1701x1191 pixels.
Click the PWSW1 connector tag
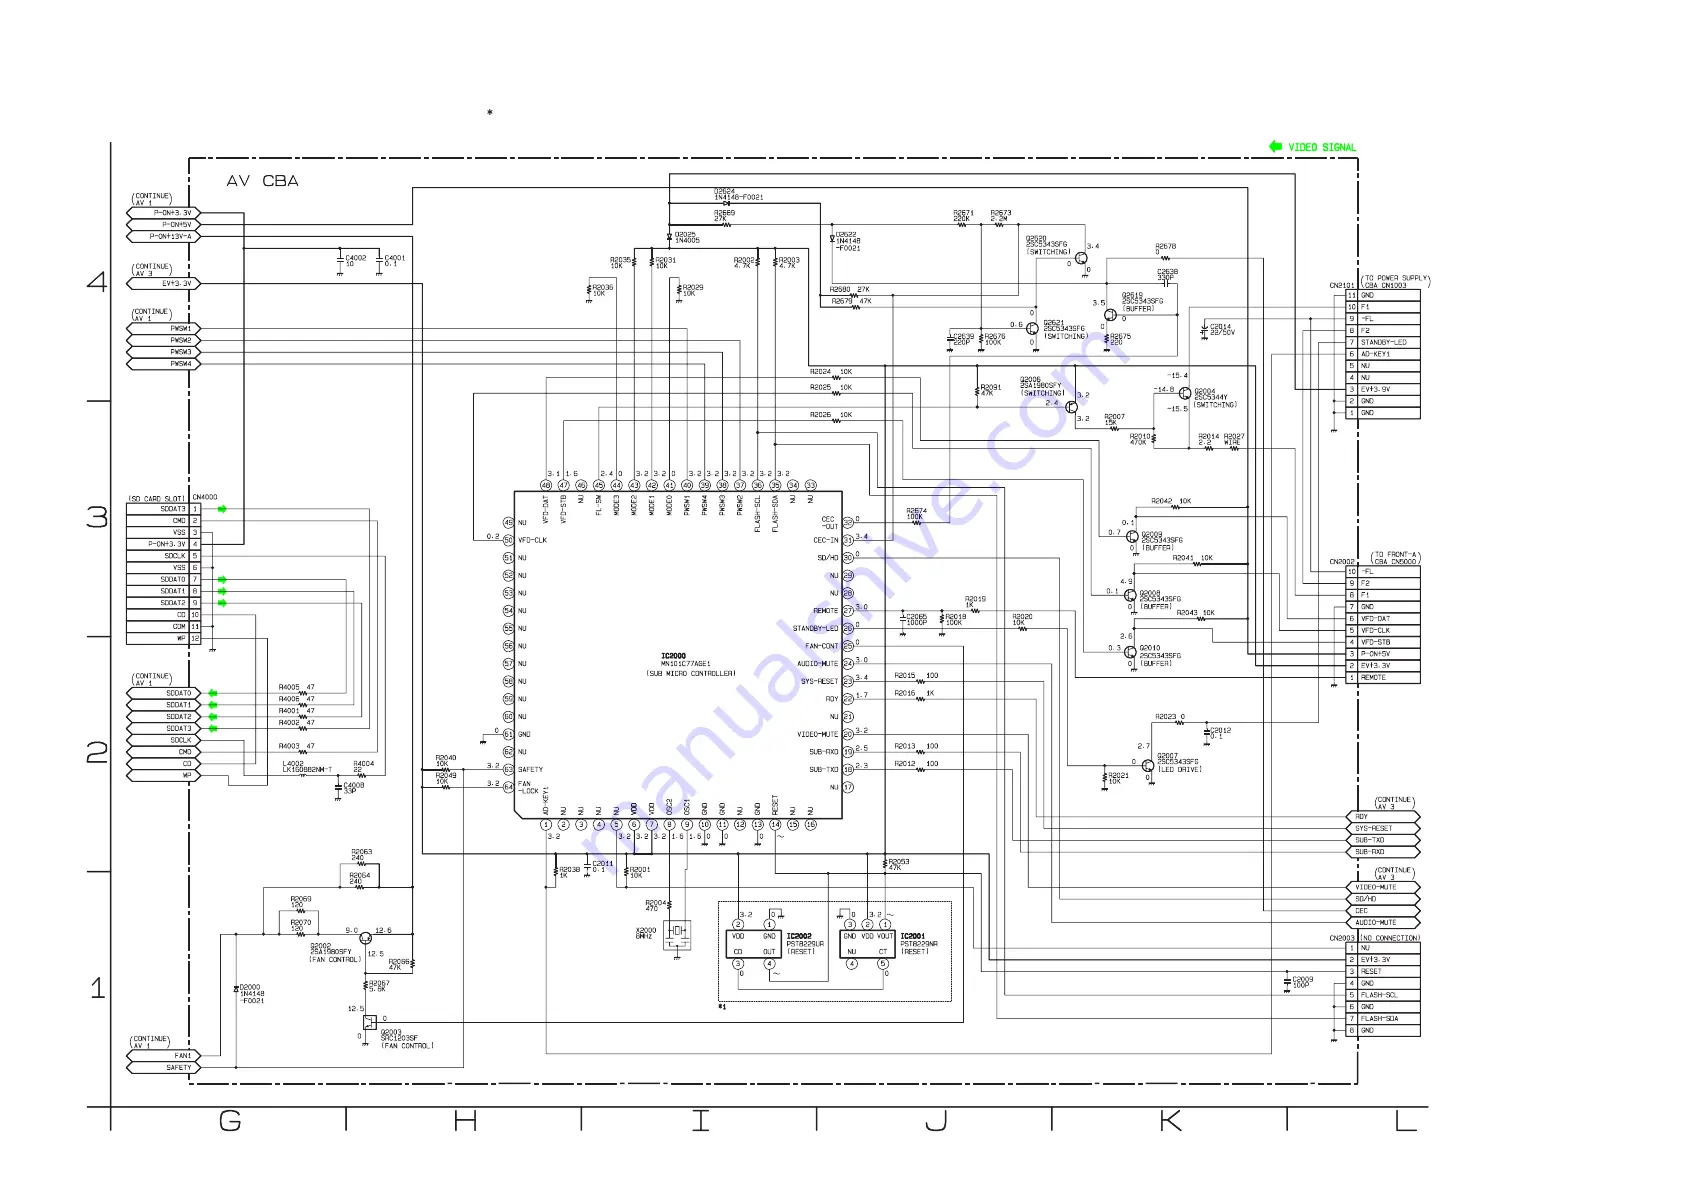(x=165, y=328)
